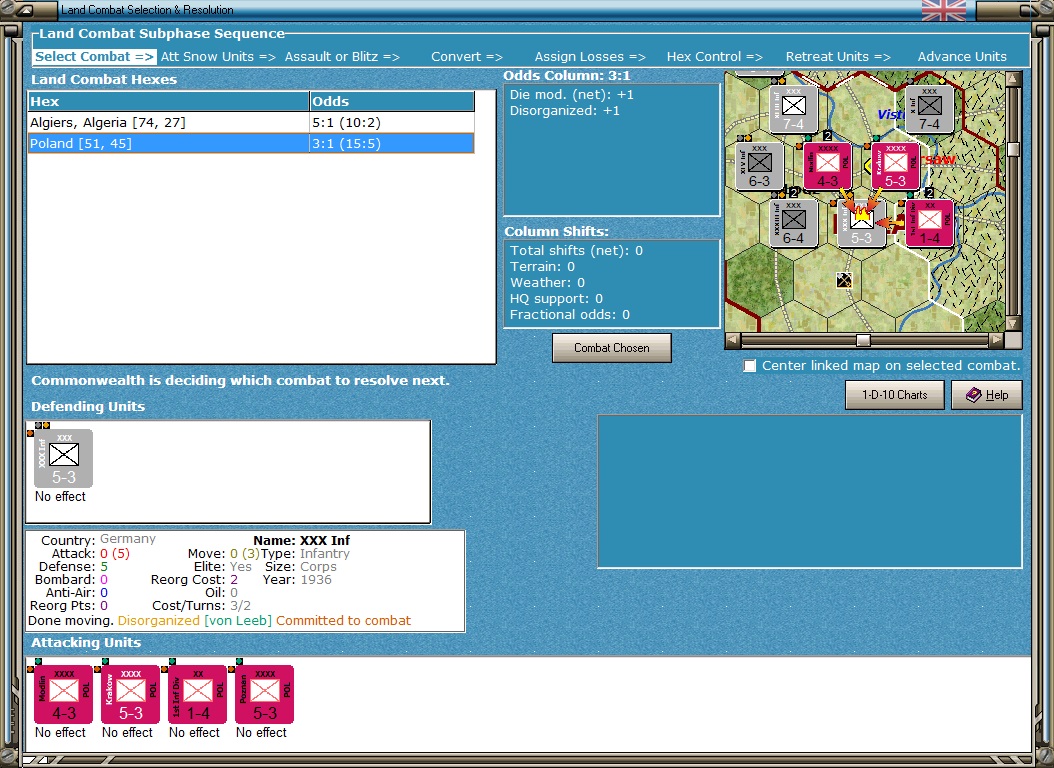
Task: Select the 1st Inf Div 1-4 attacking counter
Action: tap(198, 695)
